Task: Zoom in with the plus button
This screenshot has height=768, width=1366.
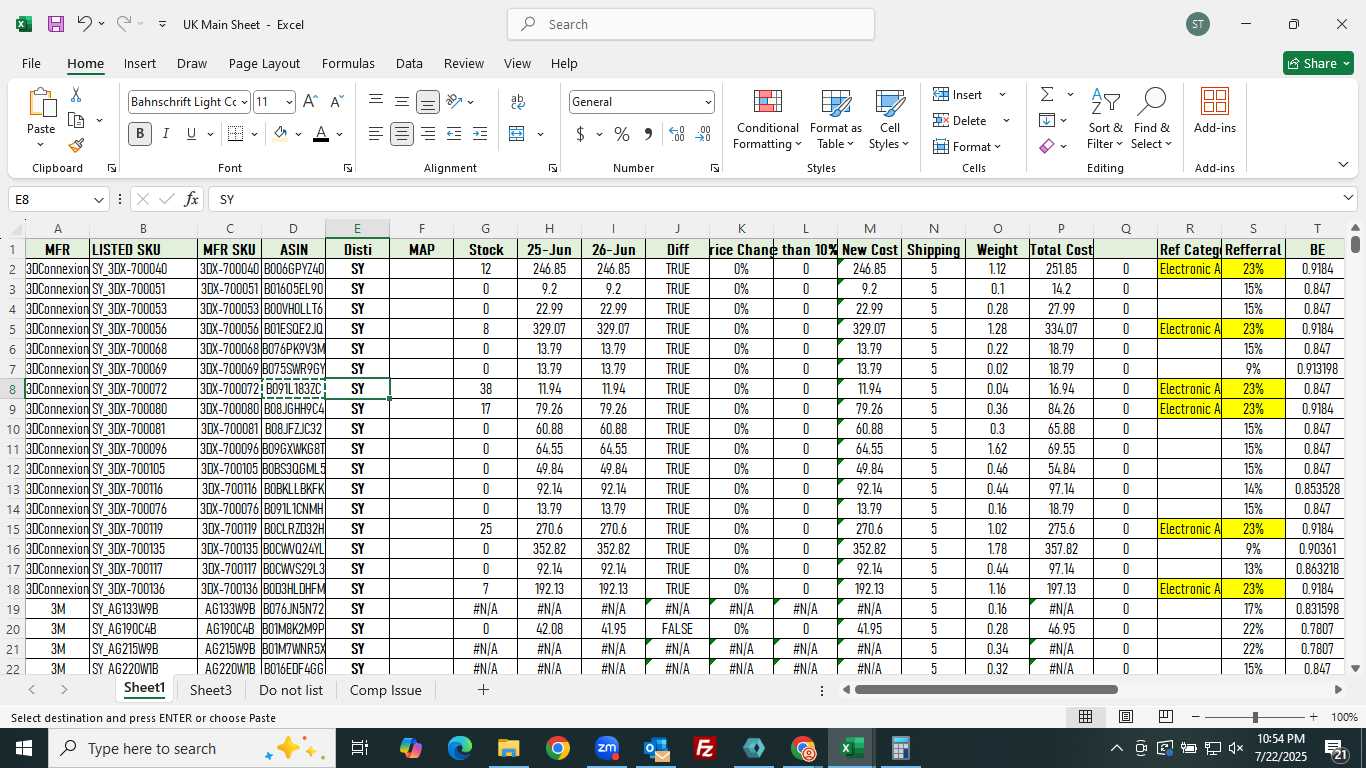Action: pyautogui.click(x=1313, y=717)
